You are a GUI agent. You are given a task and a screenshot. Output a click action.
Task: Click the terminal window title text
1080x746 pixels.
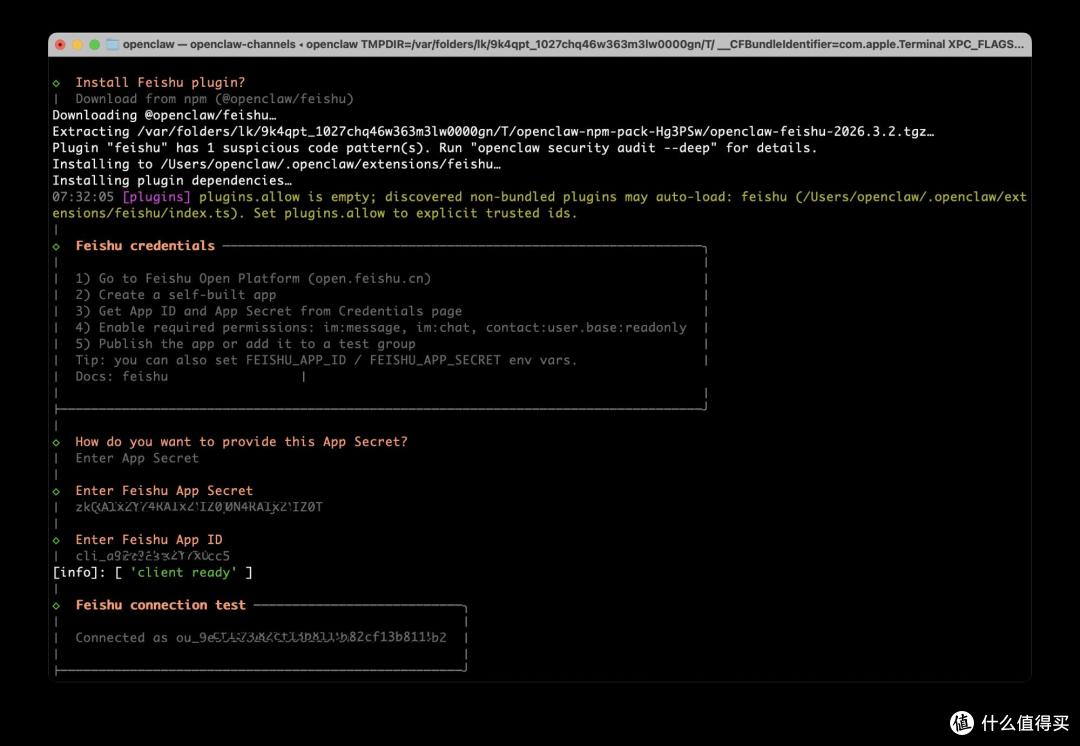573,44
